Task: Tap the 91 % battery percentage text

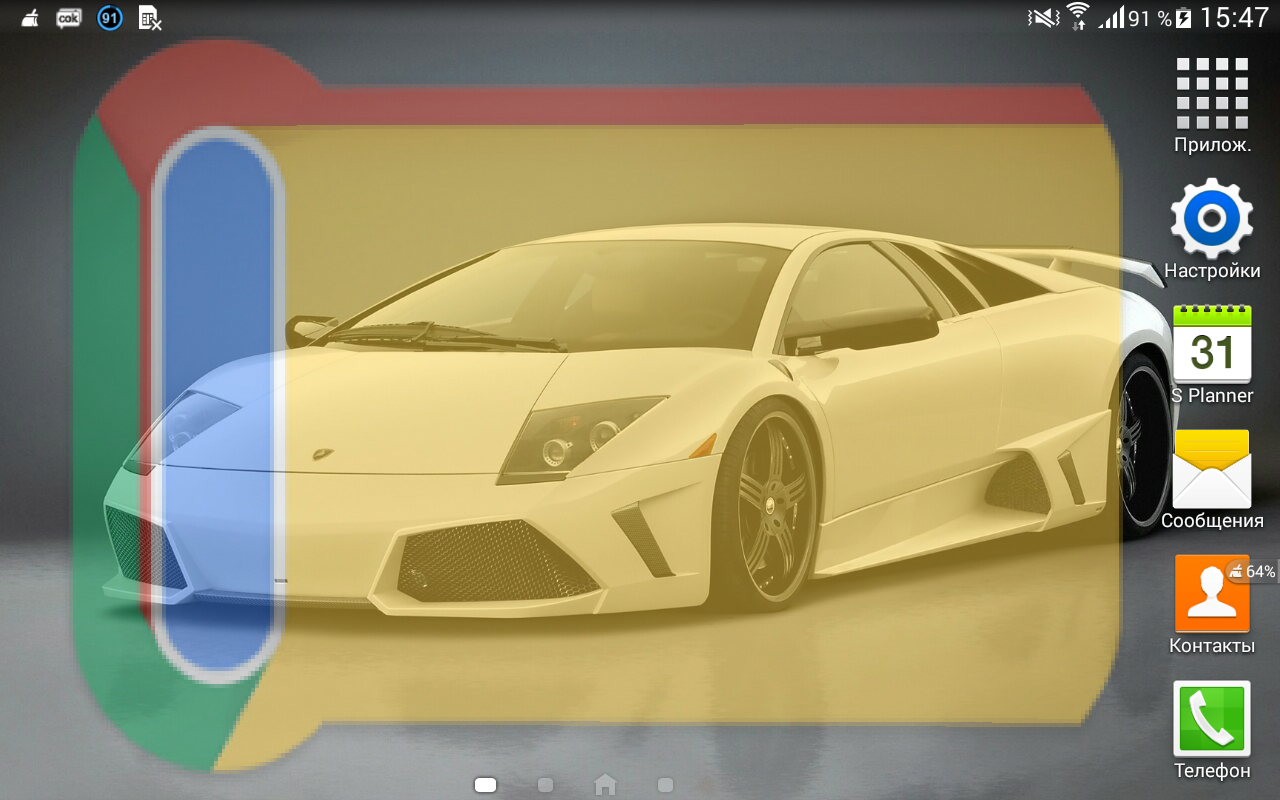Action: [x=1149, y=19]
